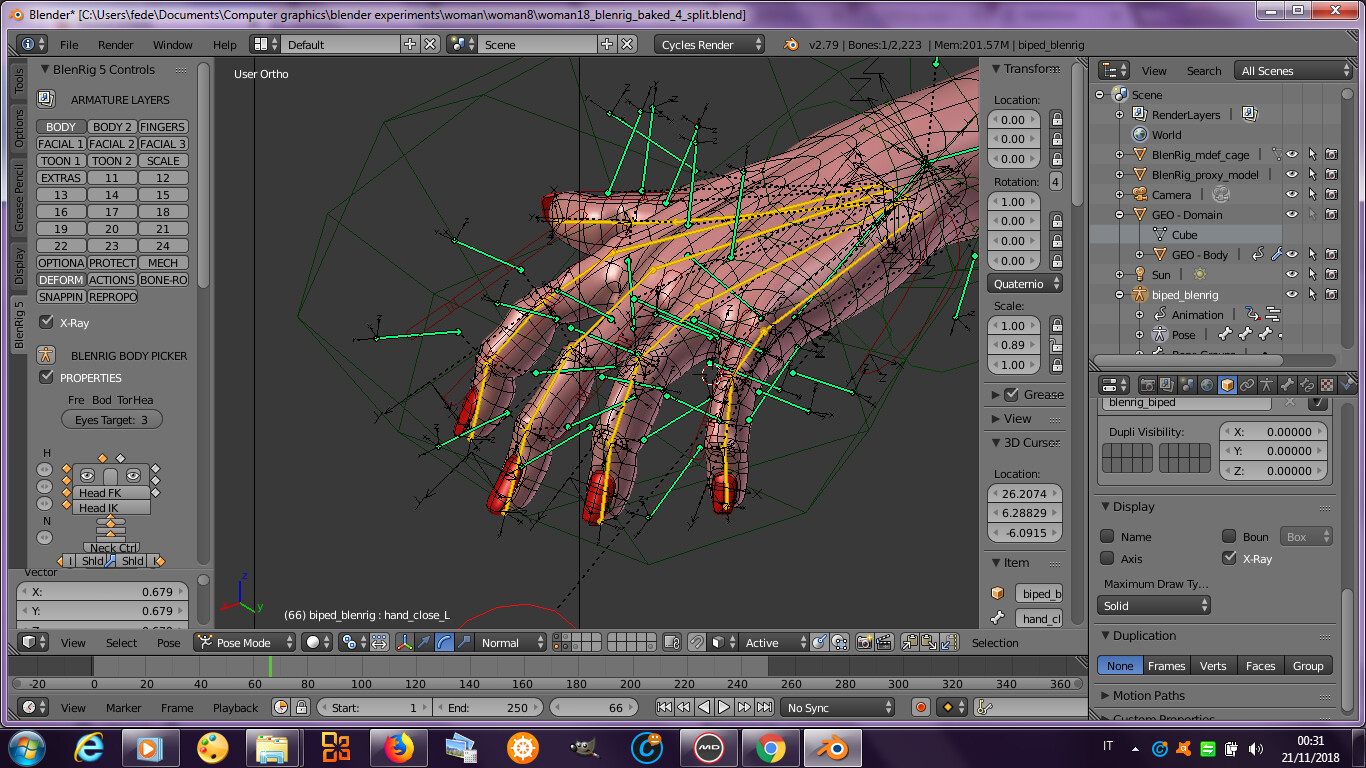The image size is (1366, 768).
Task: Enable the BODY 2 armature layer
Action: point(112,127)
